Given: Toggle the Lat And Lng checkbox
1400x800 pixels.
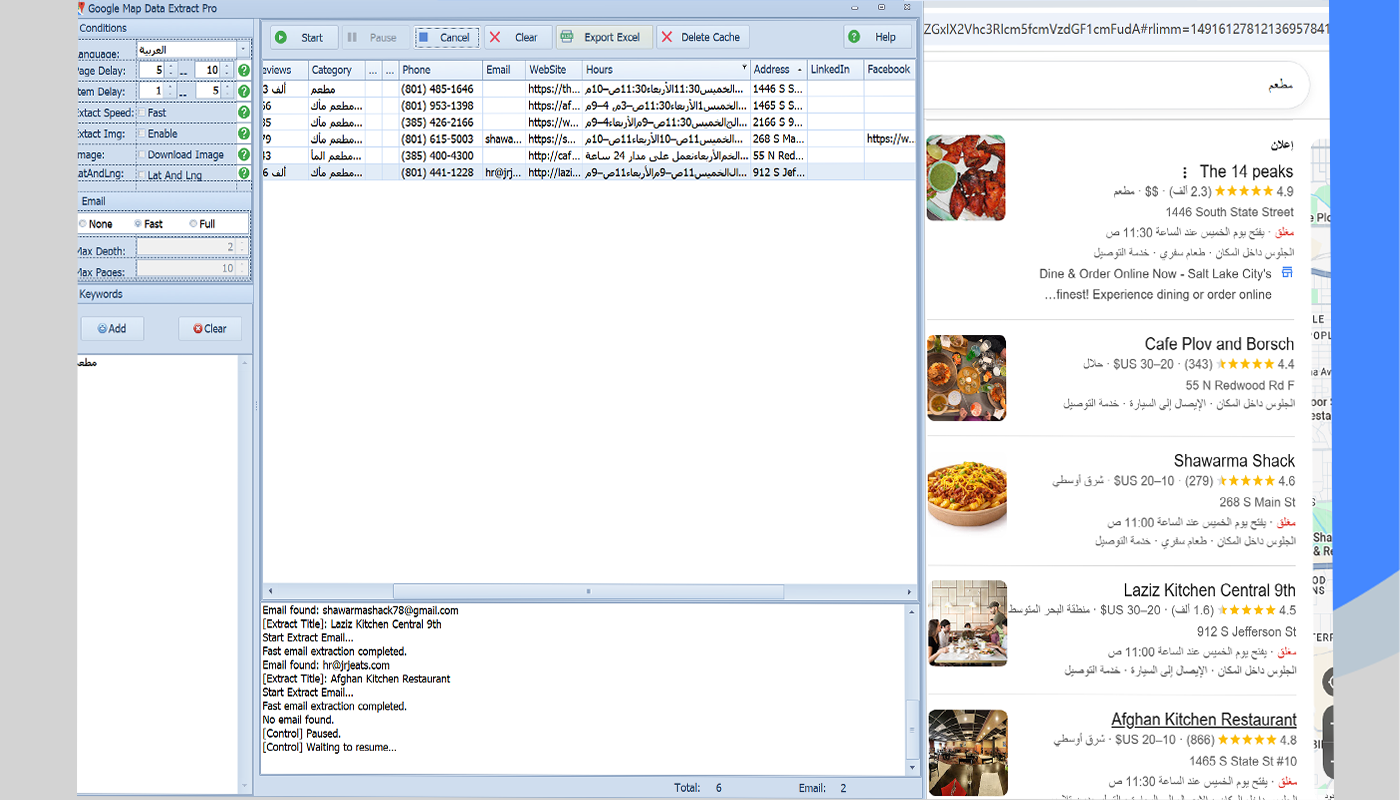Looking at the screenshot, I should click(x=141, y=175).
